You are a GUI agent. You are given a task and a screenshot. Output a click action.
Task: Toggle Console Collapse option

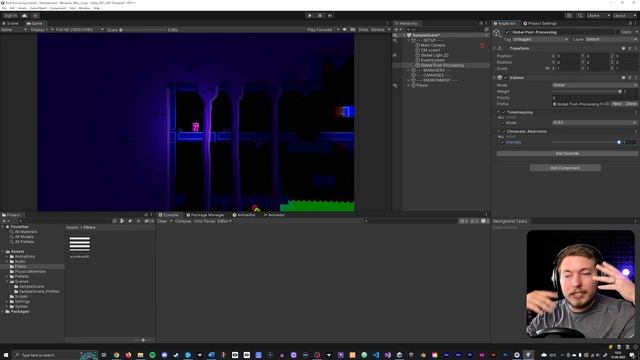[x=183, y=221]
